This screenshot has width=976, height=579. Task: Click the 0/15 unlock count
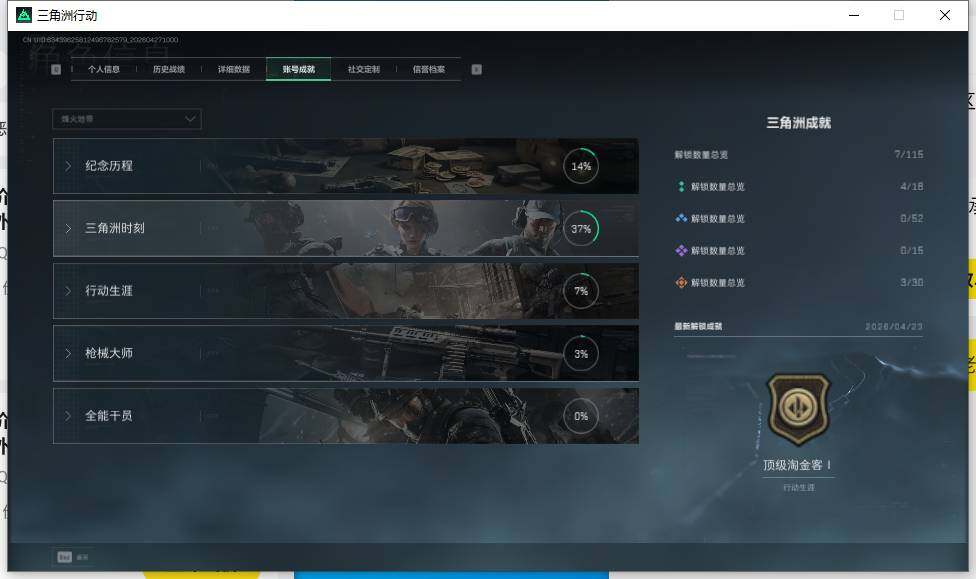pos(912,250)
